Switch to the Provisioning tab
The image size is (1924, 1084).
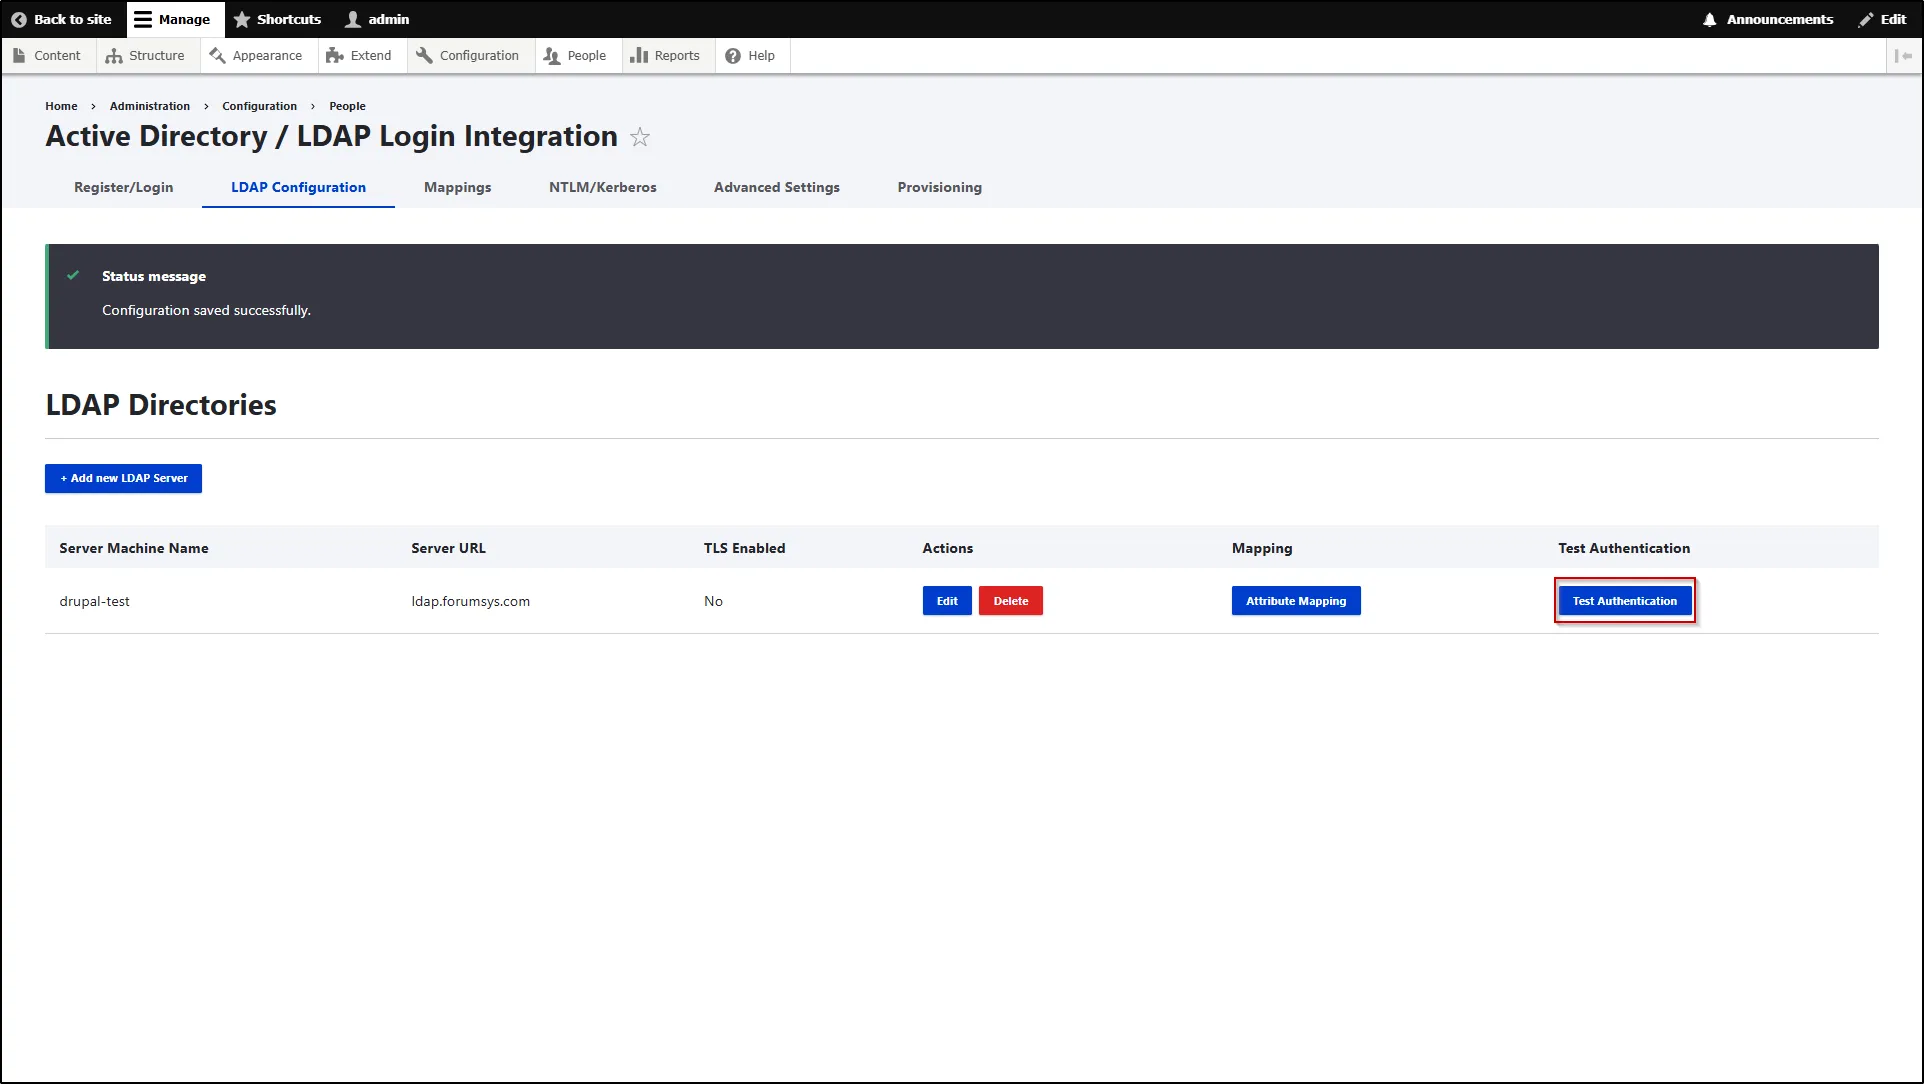(938, 187)
